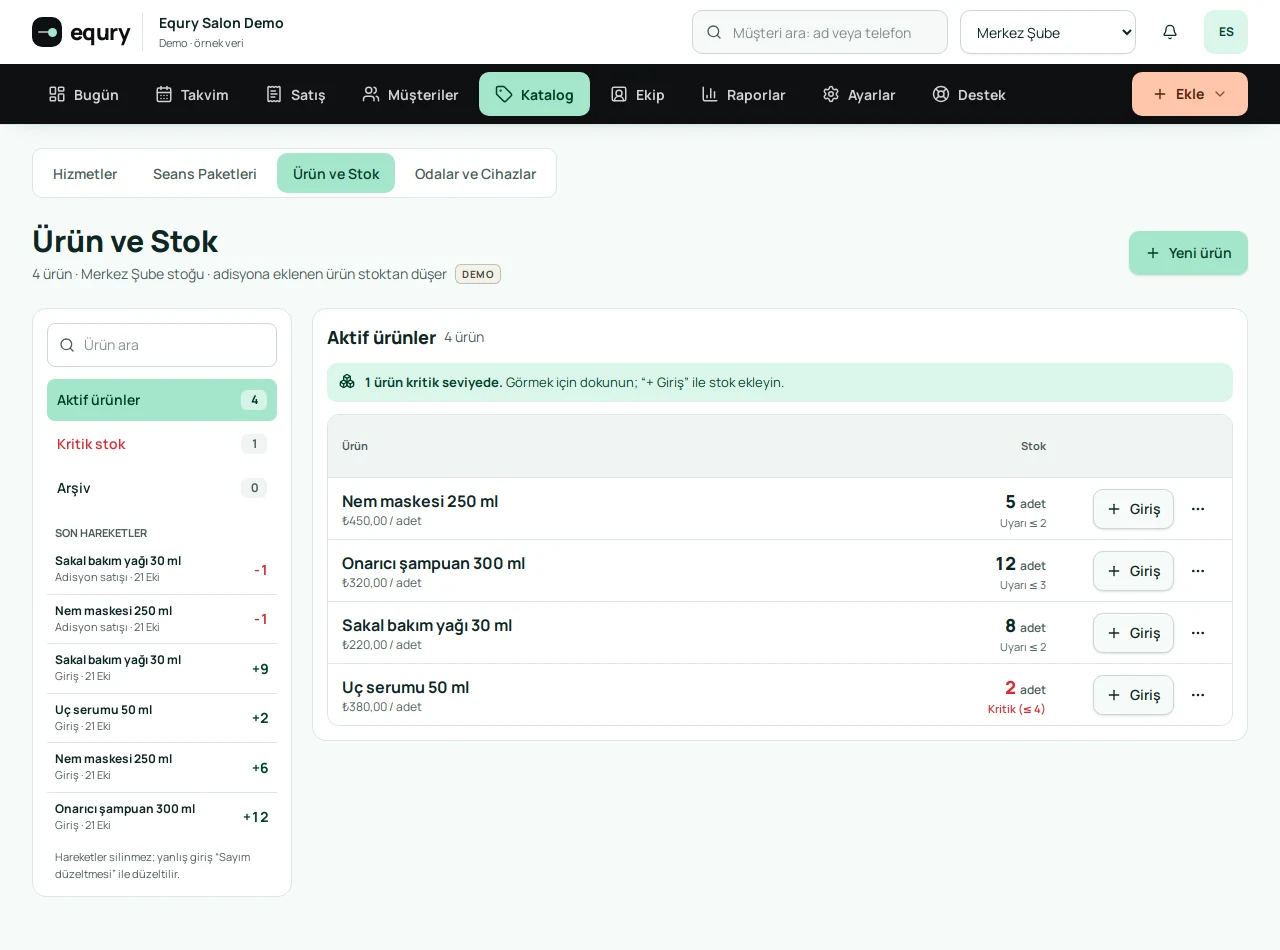1280x950 pixels.
Task: Switch to the Seans Paketleri tab
Action: 205,173
